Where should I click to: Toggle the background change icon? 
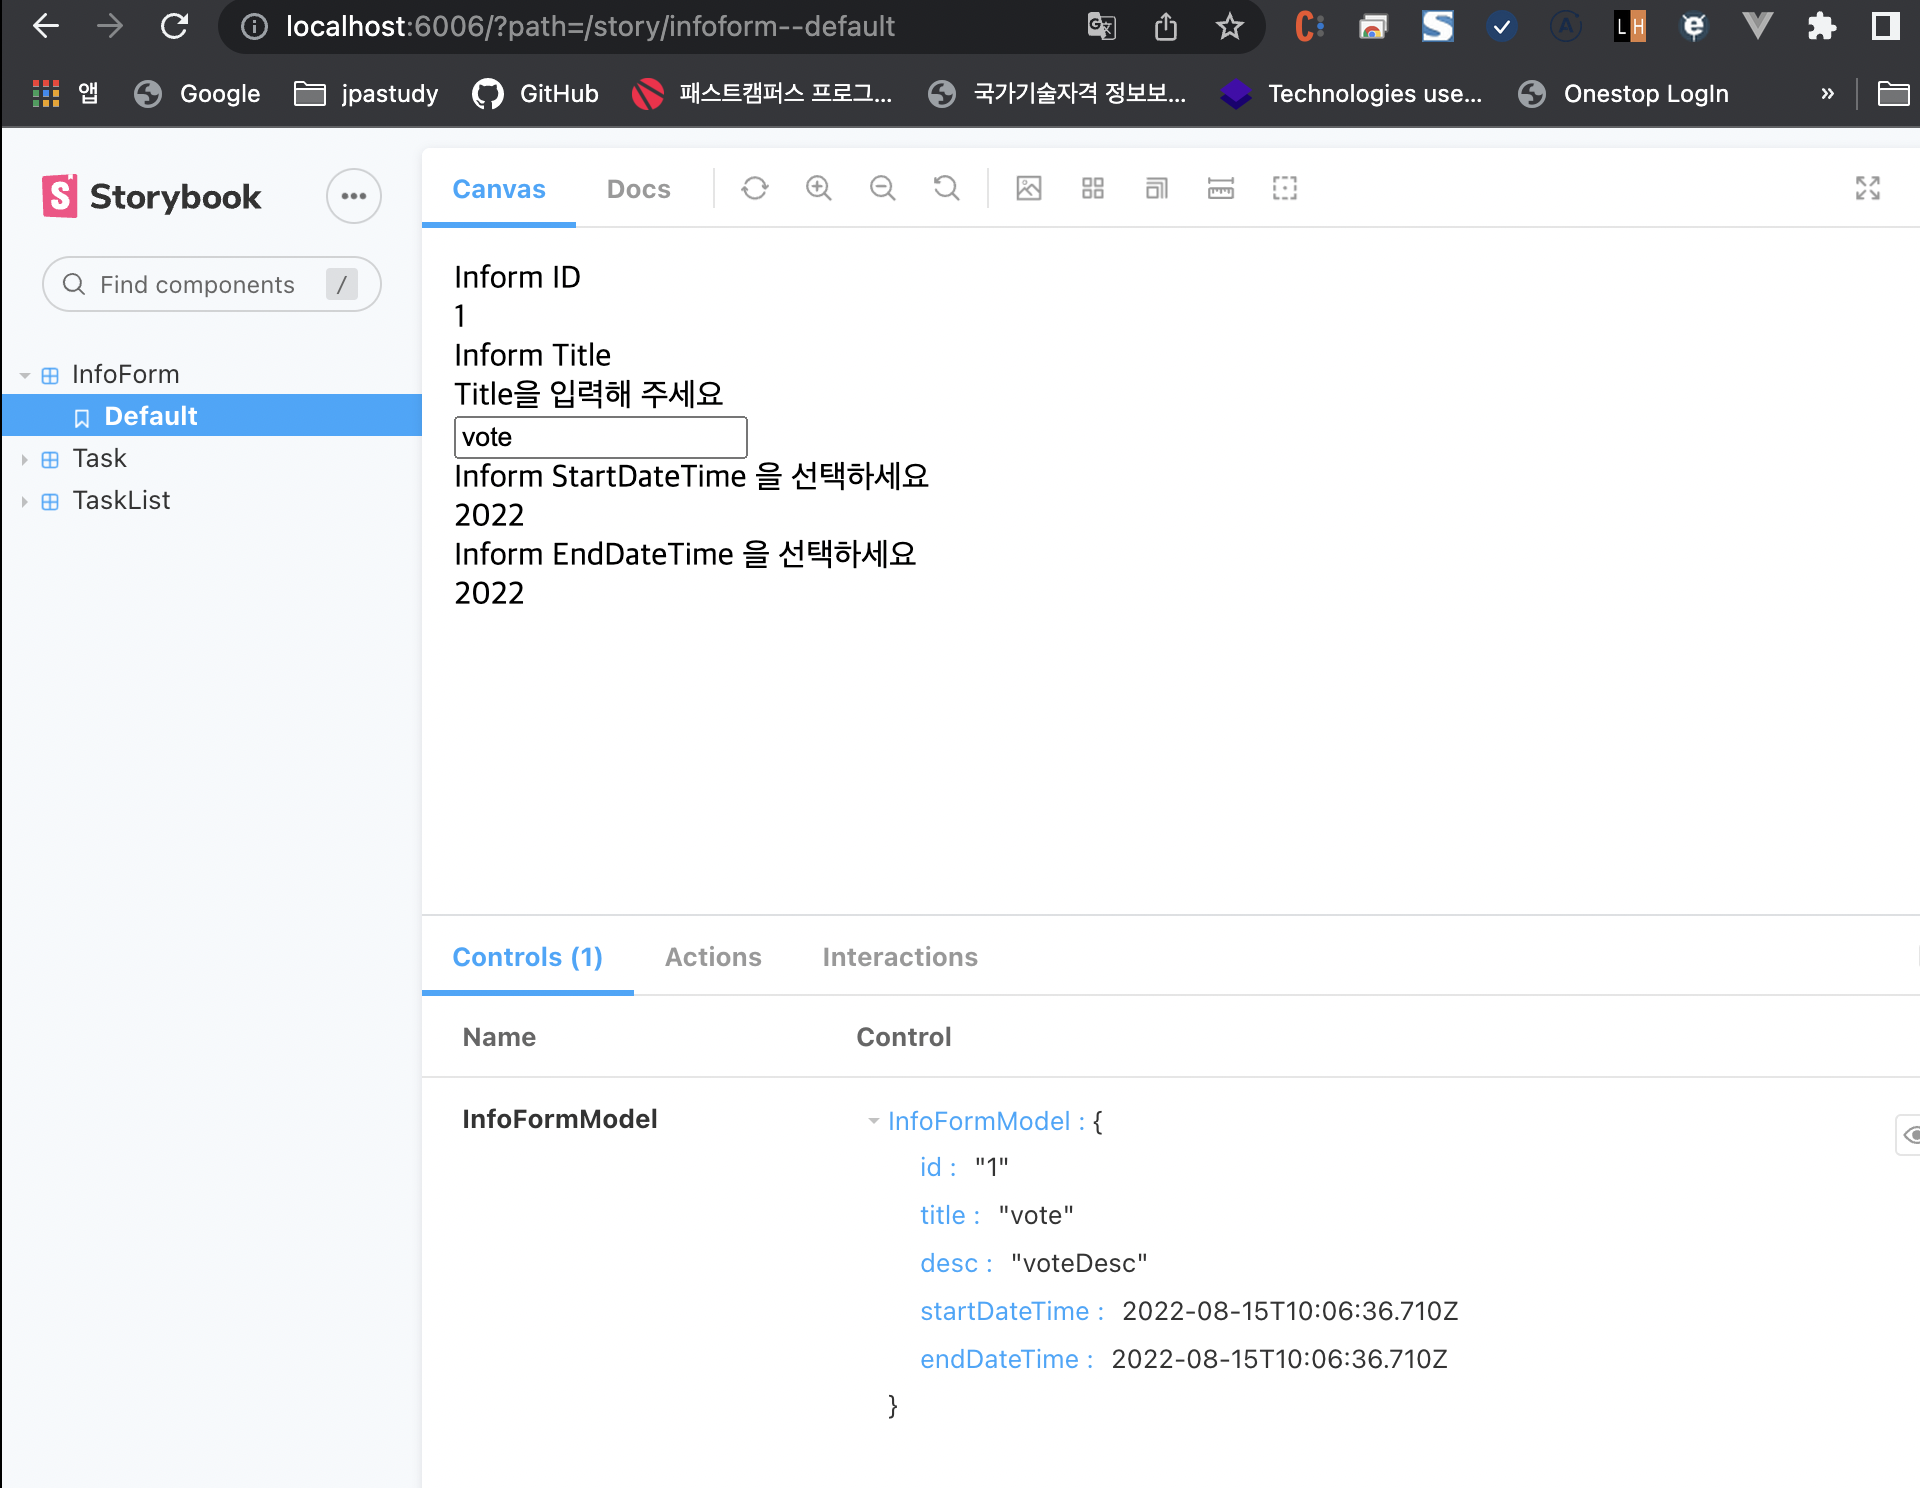click(x=1029, y=188)
